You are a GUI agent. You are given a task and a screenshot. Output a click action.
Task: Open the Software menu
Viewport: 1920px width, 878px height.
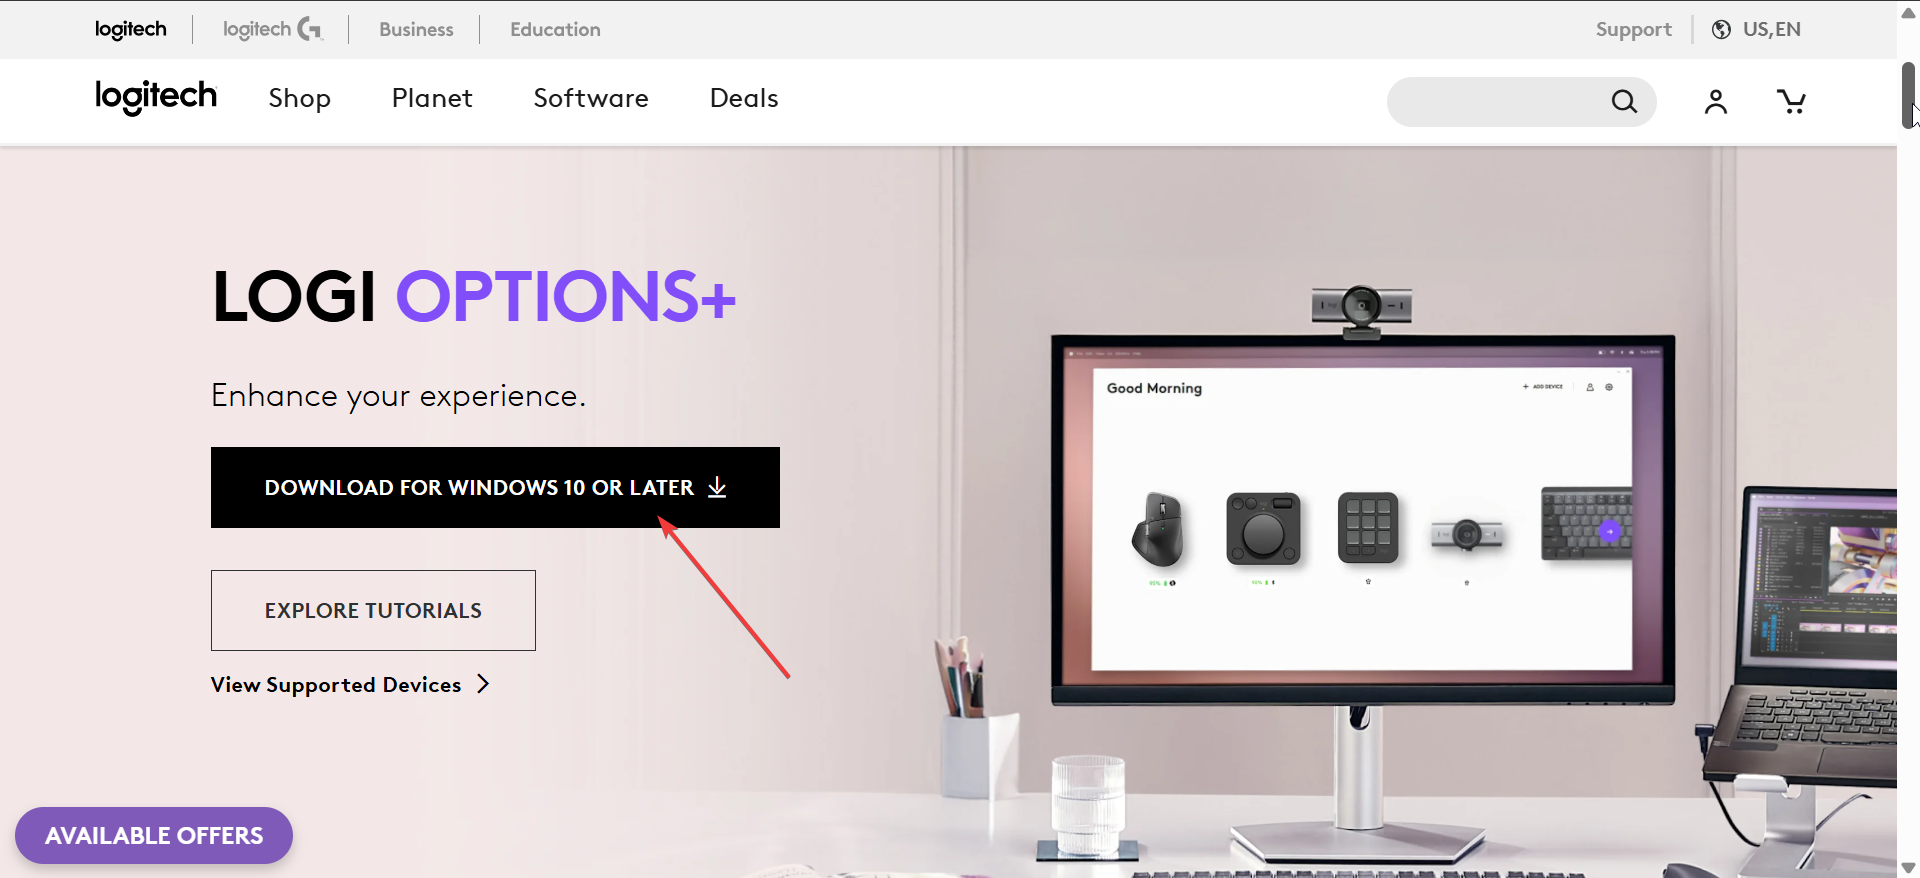[591, 98]
